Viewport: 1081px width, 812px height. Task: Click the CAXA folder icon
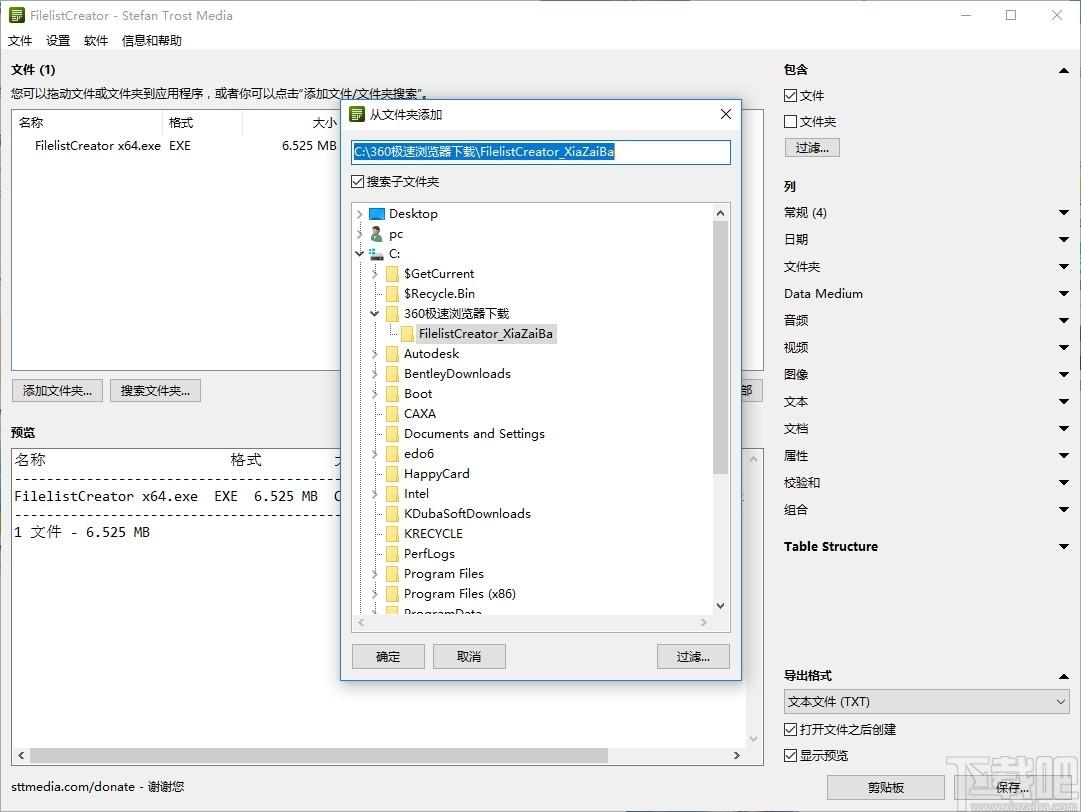click(392, 414)
